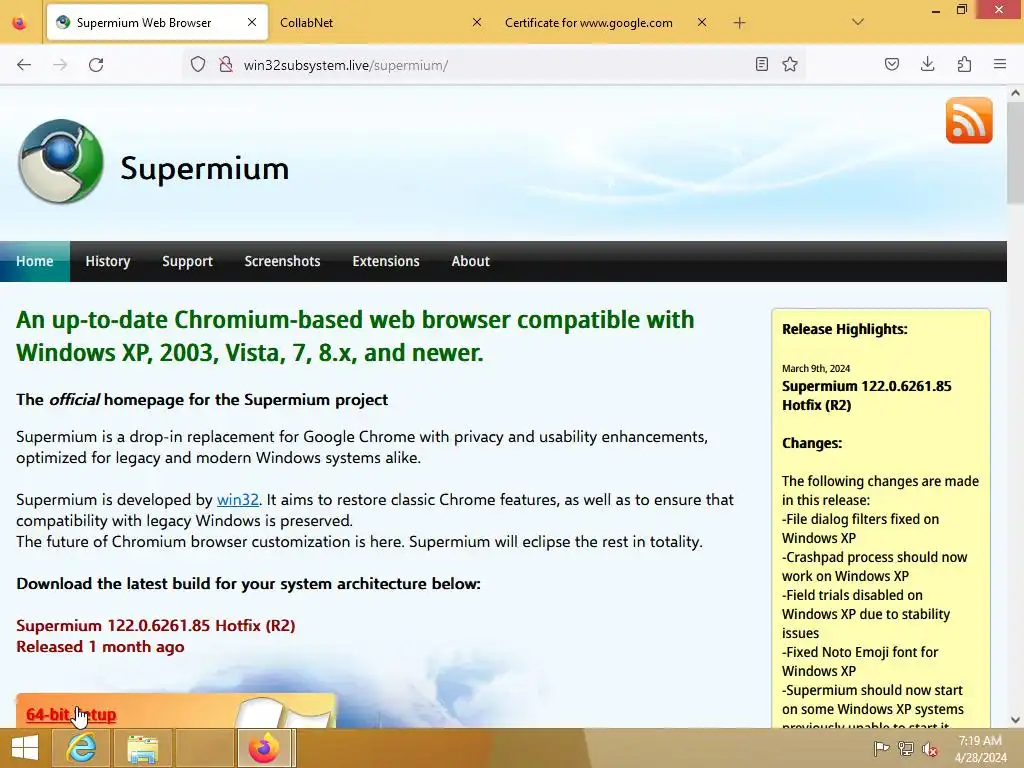Click the Supermium 122.0.6261.85 Hotfix release heading
The width and height of the screenshot is (1024, 768).
[155, 626]
